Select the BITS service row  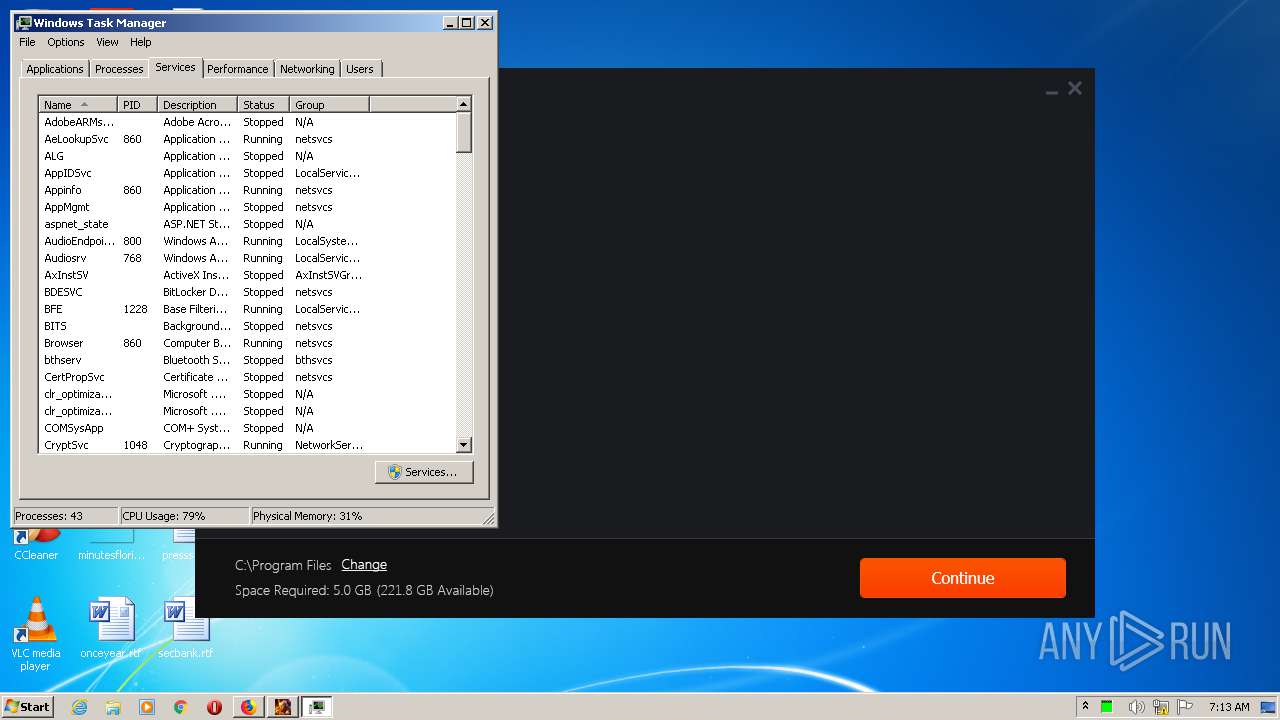(x=247, y=326)
